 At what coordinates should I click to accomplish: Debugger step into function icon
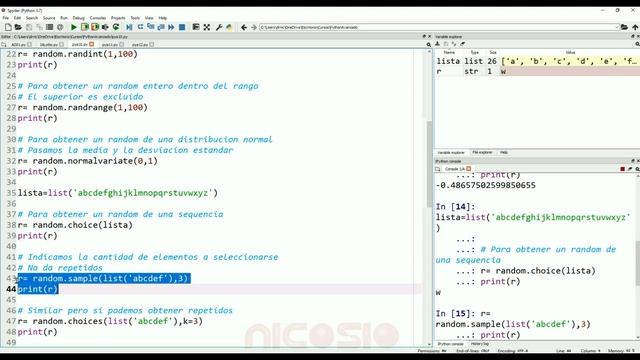pos(151,27)
